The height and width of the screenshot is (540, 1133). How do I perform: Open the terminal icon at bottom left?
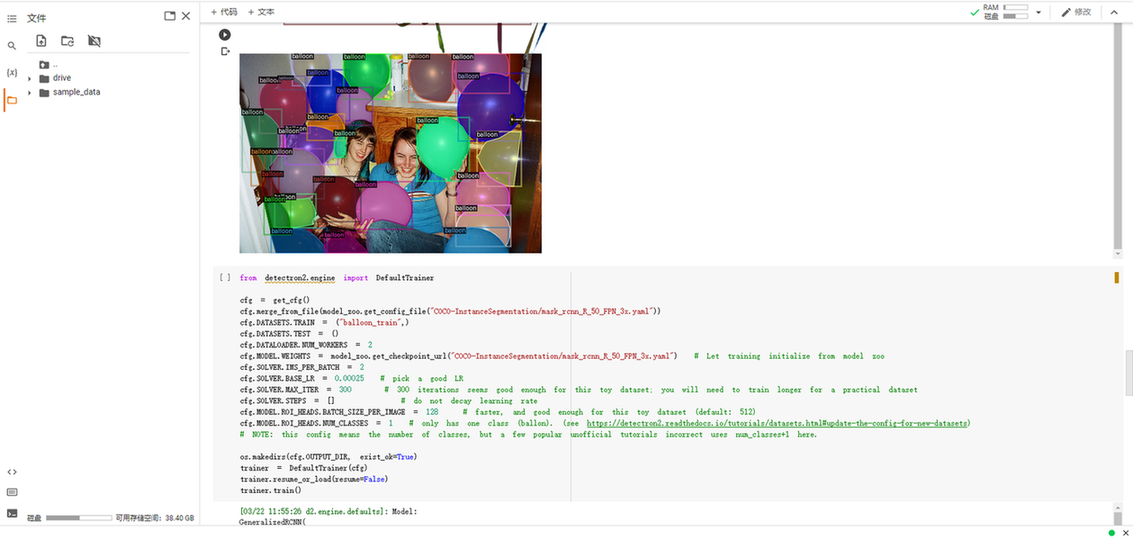[12, 513]
